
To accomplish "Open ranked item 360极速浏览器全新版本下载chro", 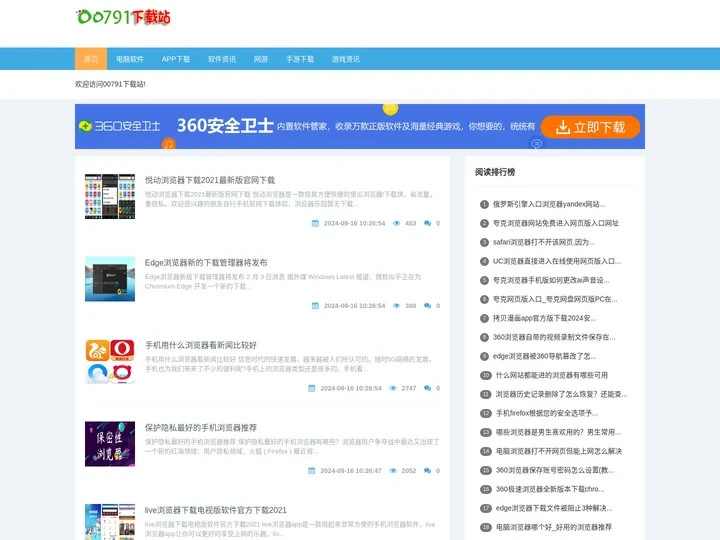I will click(x=550, y=489).
